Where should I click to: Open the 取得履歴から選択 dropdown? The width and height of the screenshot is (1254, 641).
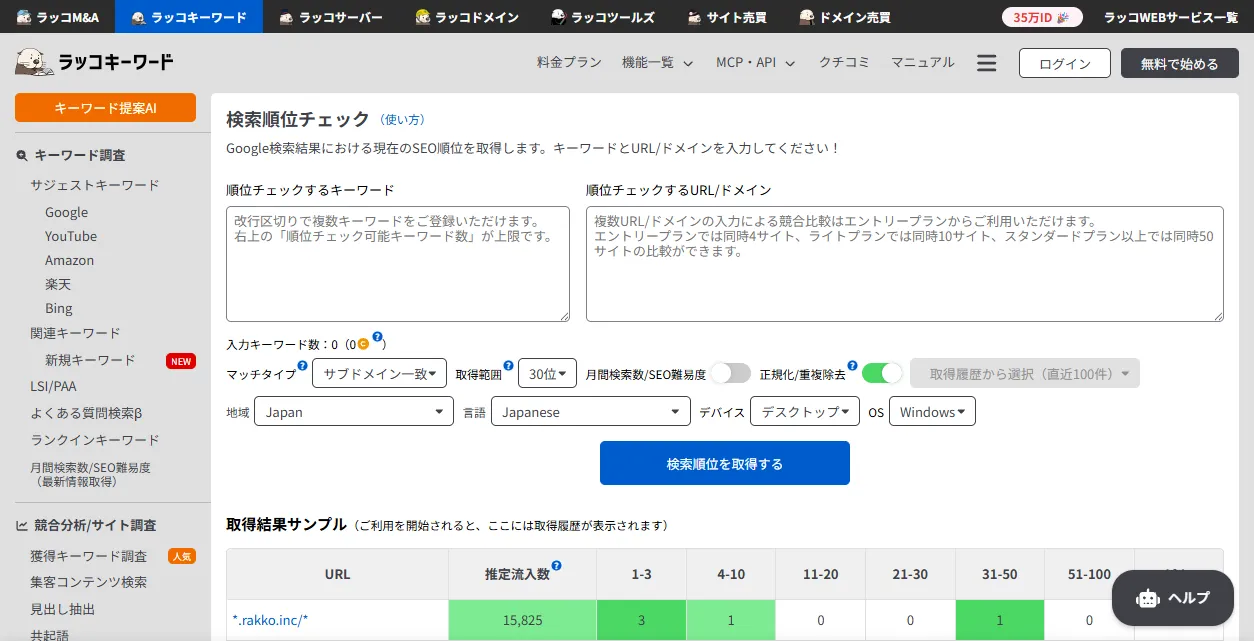click(x=1025, y=373)
